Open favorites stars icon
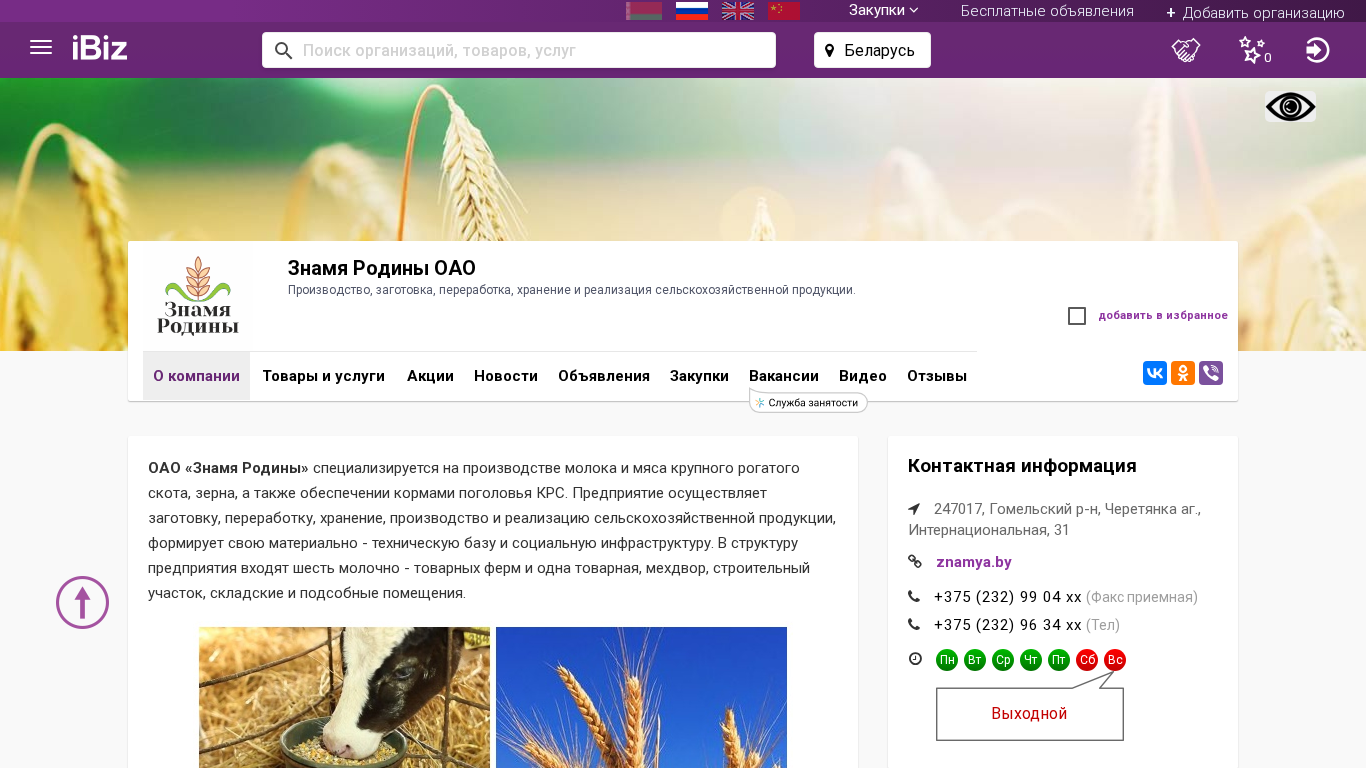The image size is (1366, 768). pyautogui.click(x=1252, y=50)
